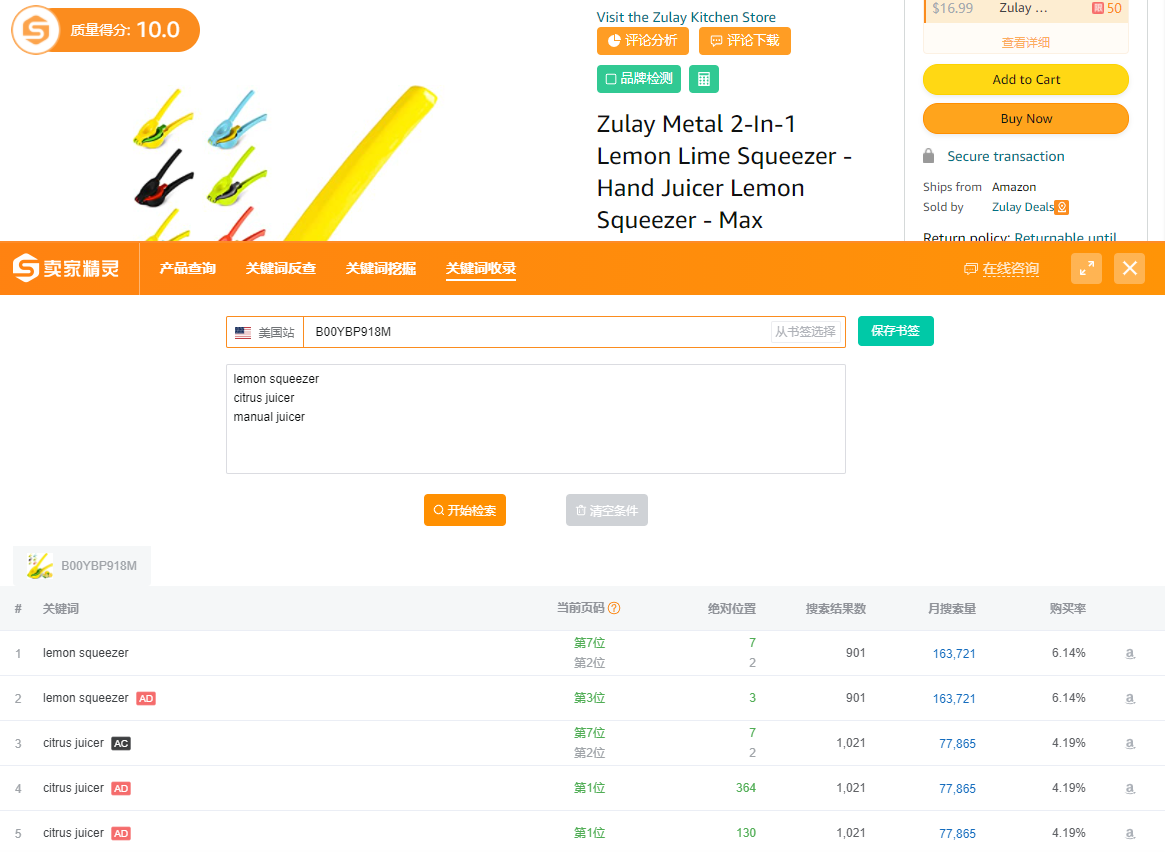This screenshot has width=1165, height=852.
Task: Click the seller badge icon next to Zulay Deals
Action: point(1062,207)
